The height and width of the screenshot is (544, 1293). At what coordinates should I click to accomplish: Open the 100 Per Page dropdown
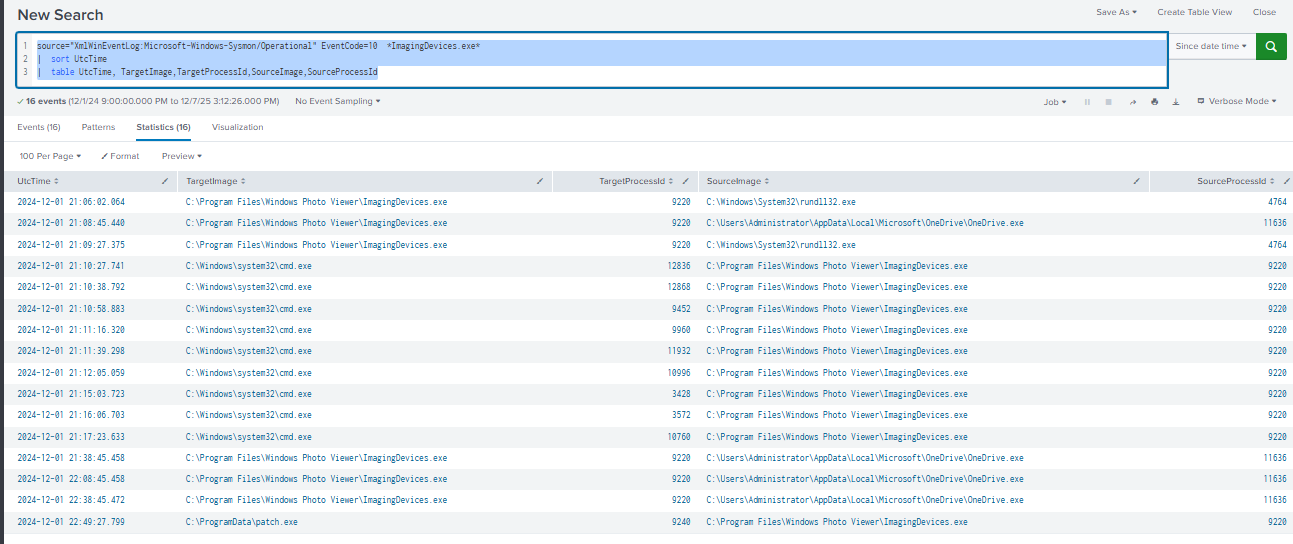[x=50, y=156]
